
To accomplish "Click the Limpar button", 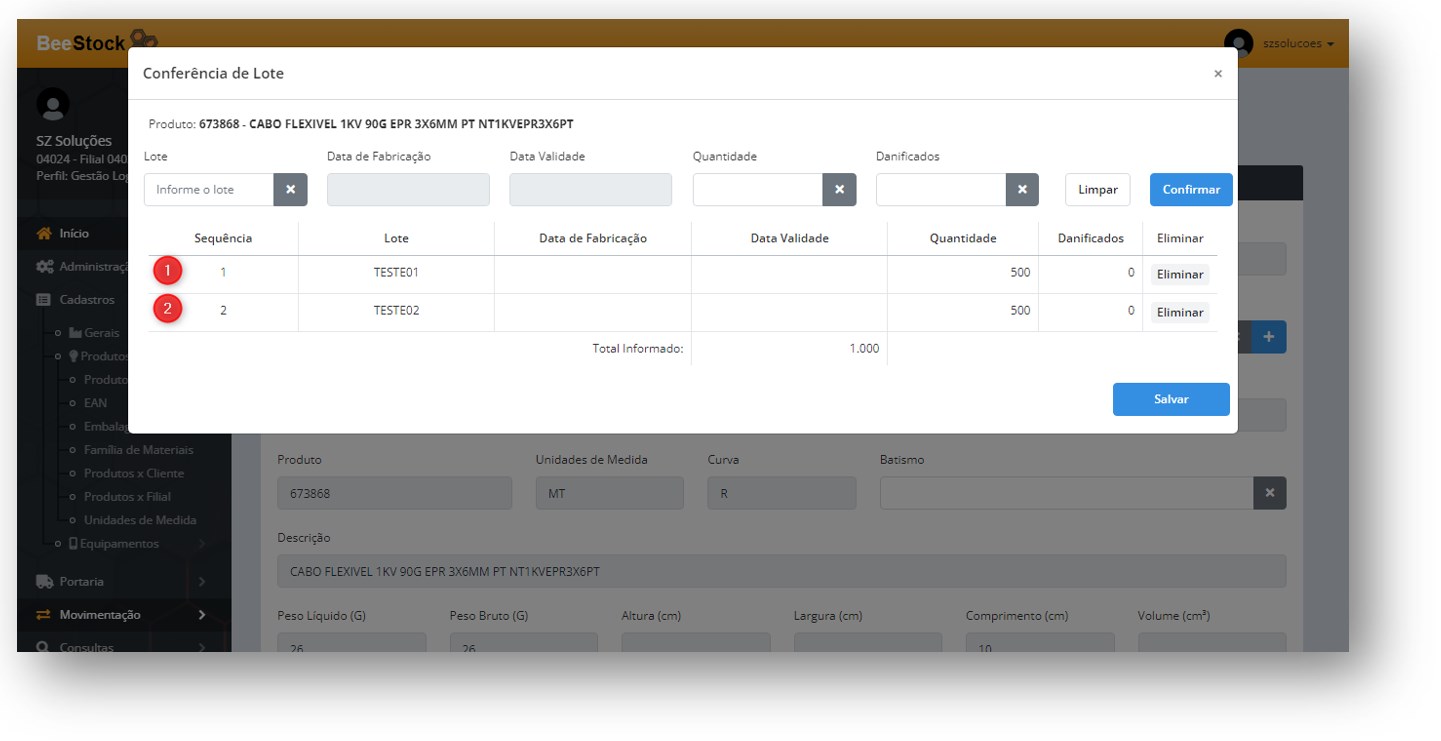I will click(1097, 190).
